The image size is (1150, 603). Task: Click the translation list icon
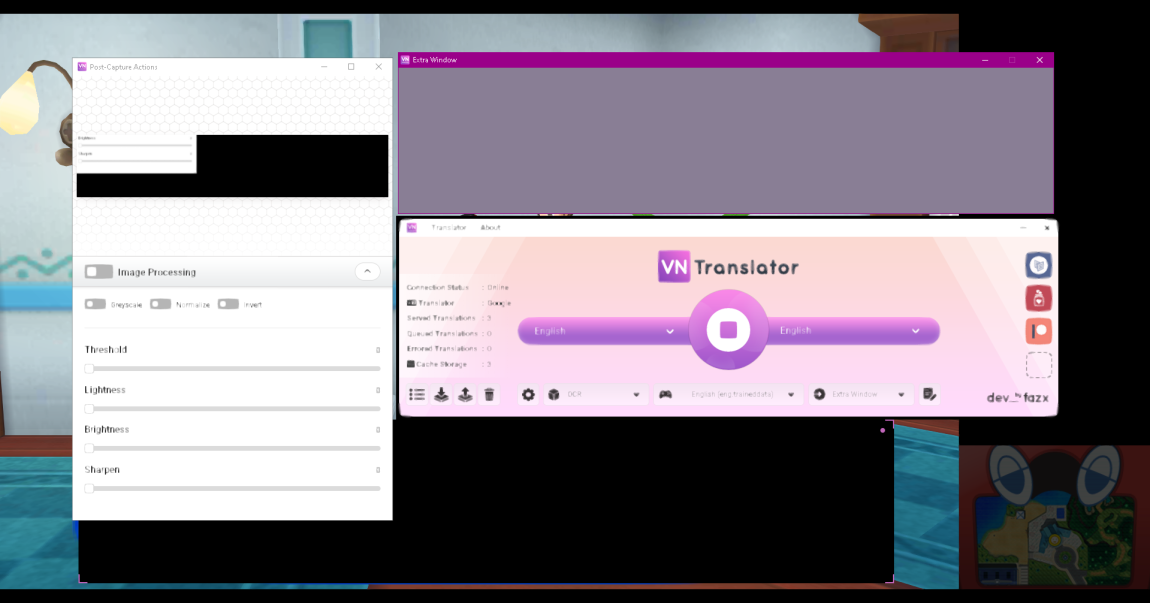click(417, 395)
